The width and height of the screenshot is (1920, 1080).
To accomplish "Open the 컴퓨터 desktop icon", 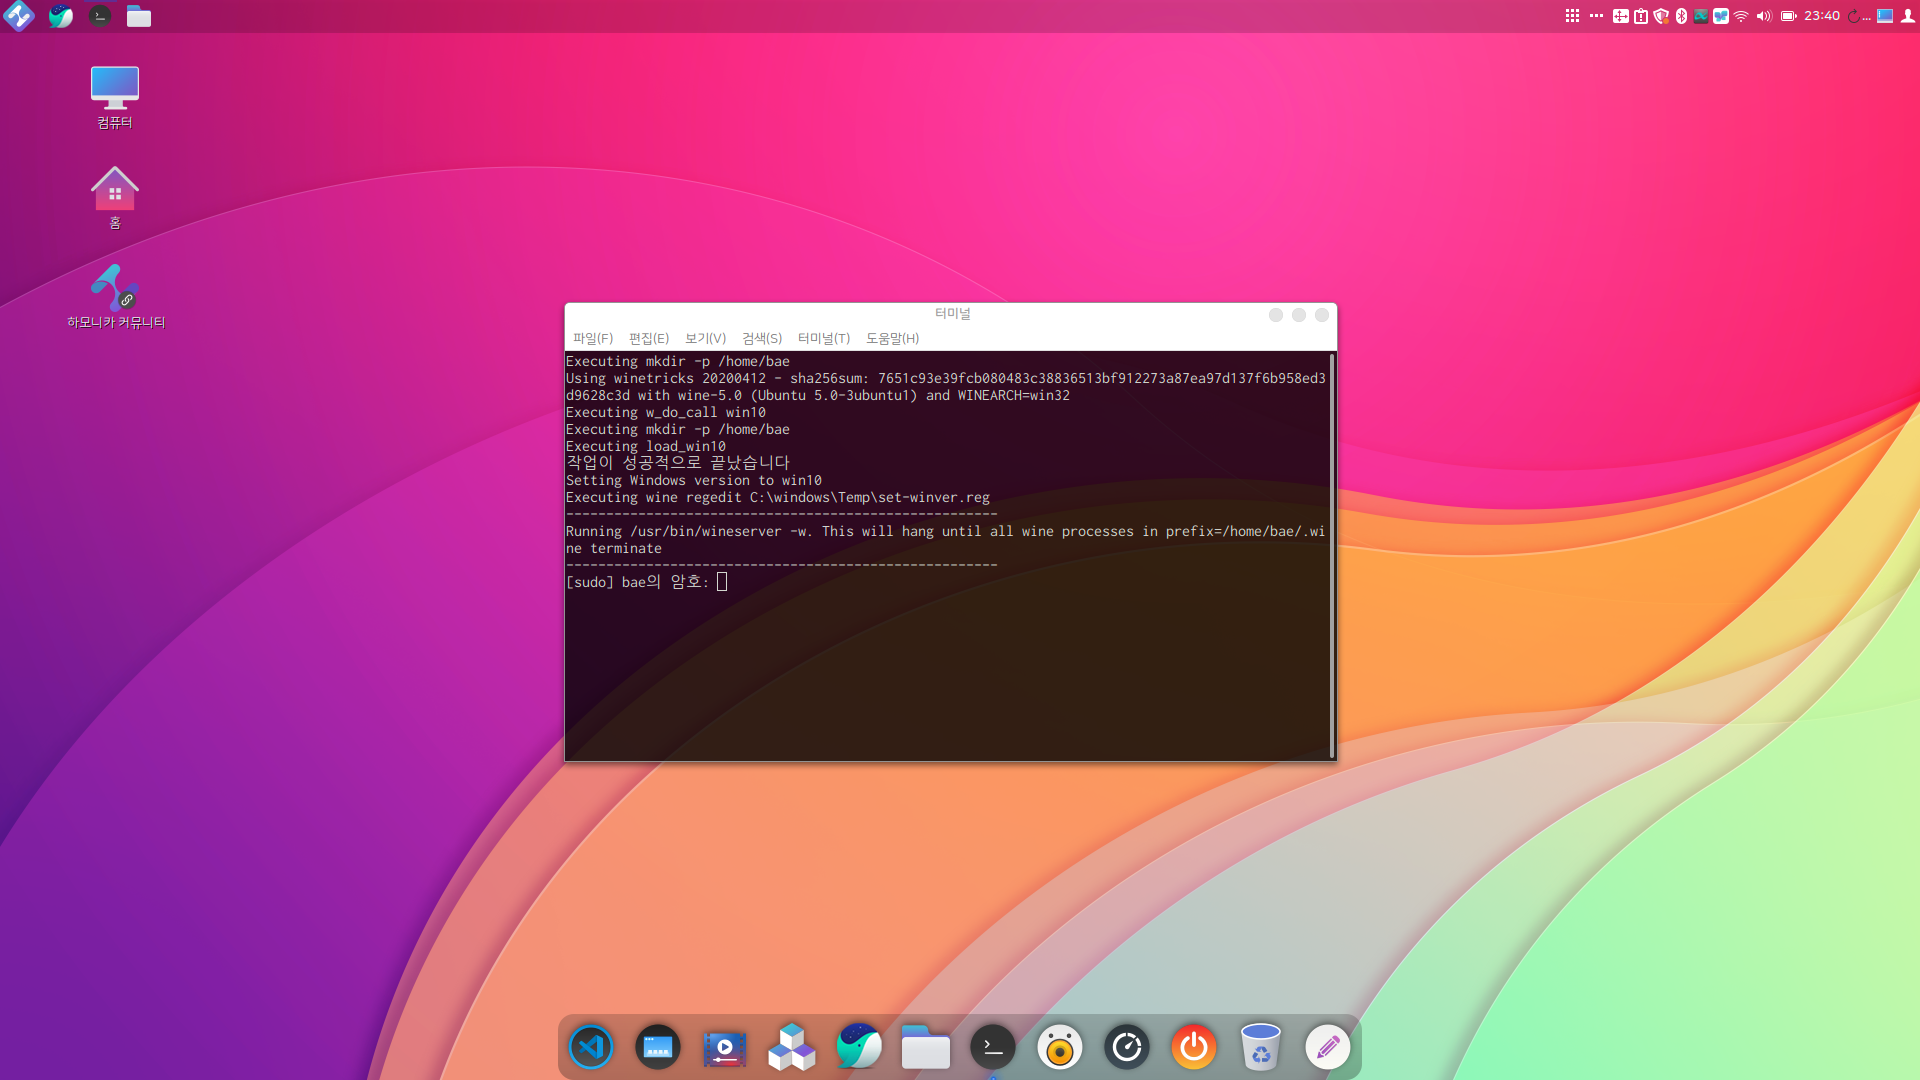I will 115,98.
